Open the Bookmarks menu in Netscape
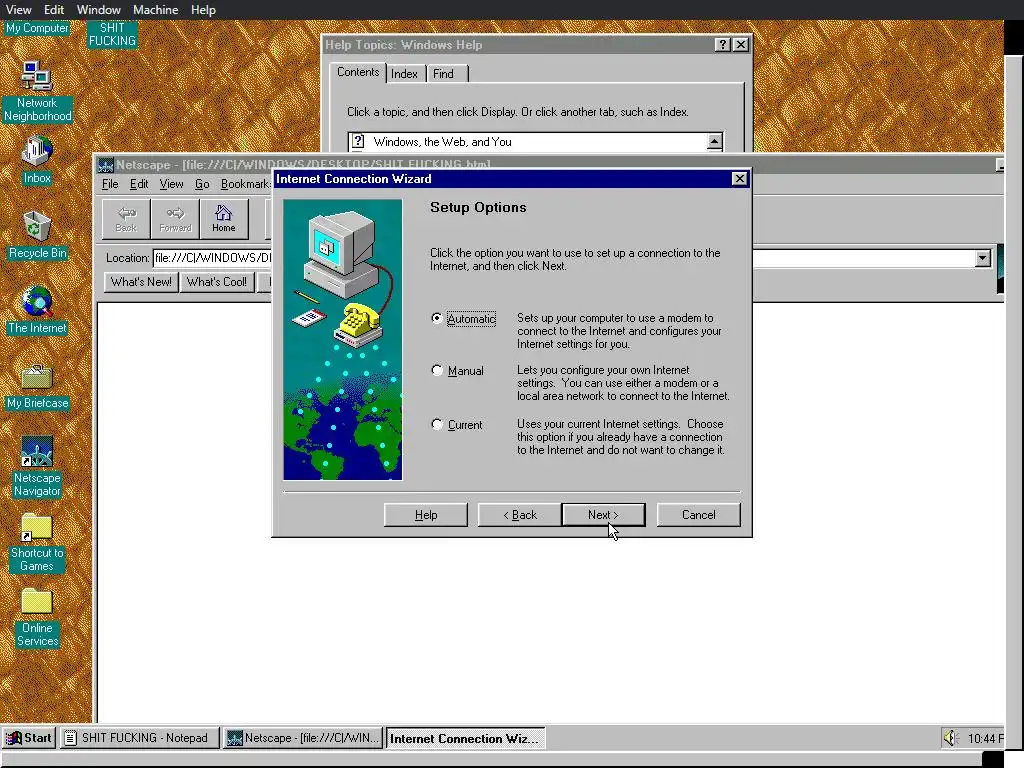The width and height of the screenshot is (1024, 768). click(x=245, y=184)
